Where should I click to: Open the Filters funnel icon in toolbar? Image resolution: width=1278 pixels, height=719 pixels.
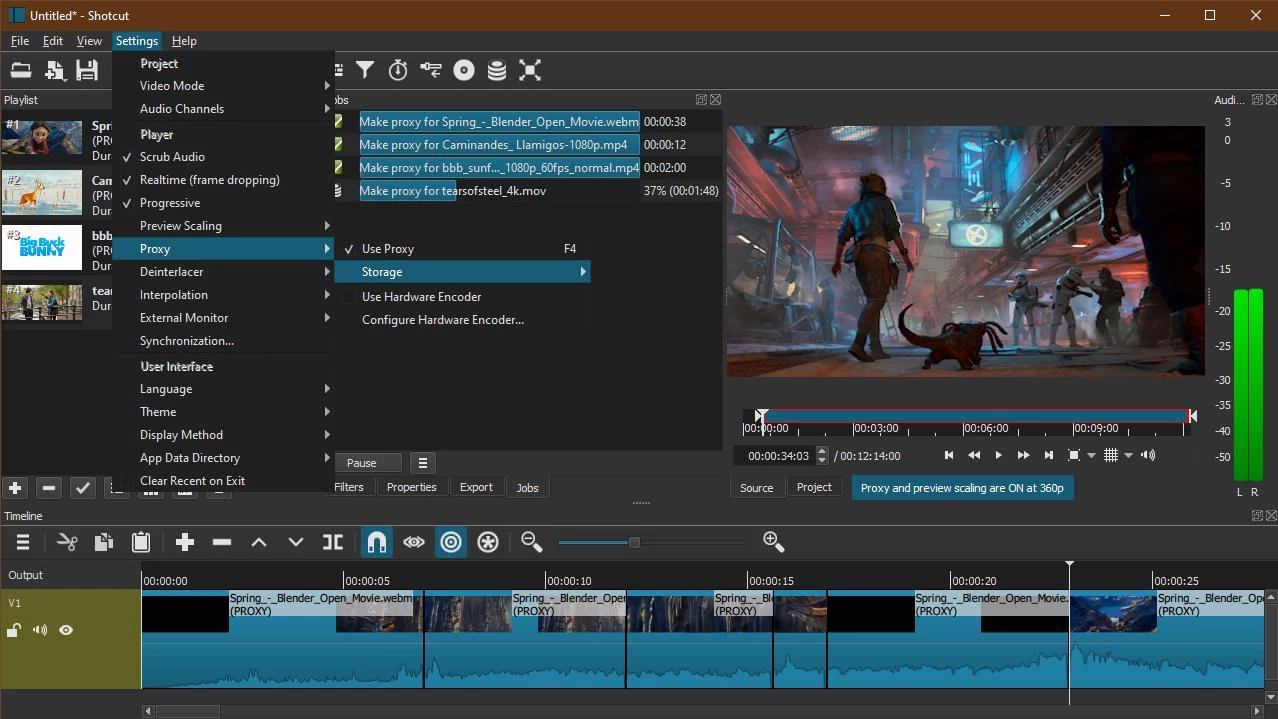pos(365,70)
